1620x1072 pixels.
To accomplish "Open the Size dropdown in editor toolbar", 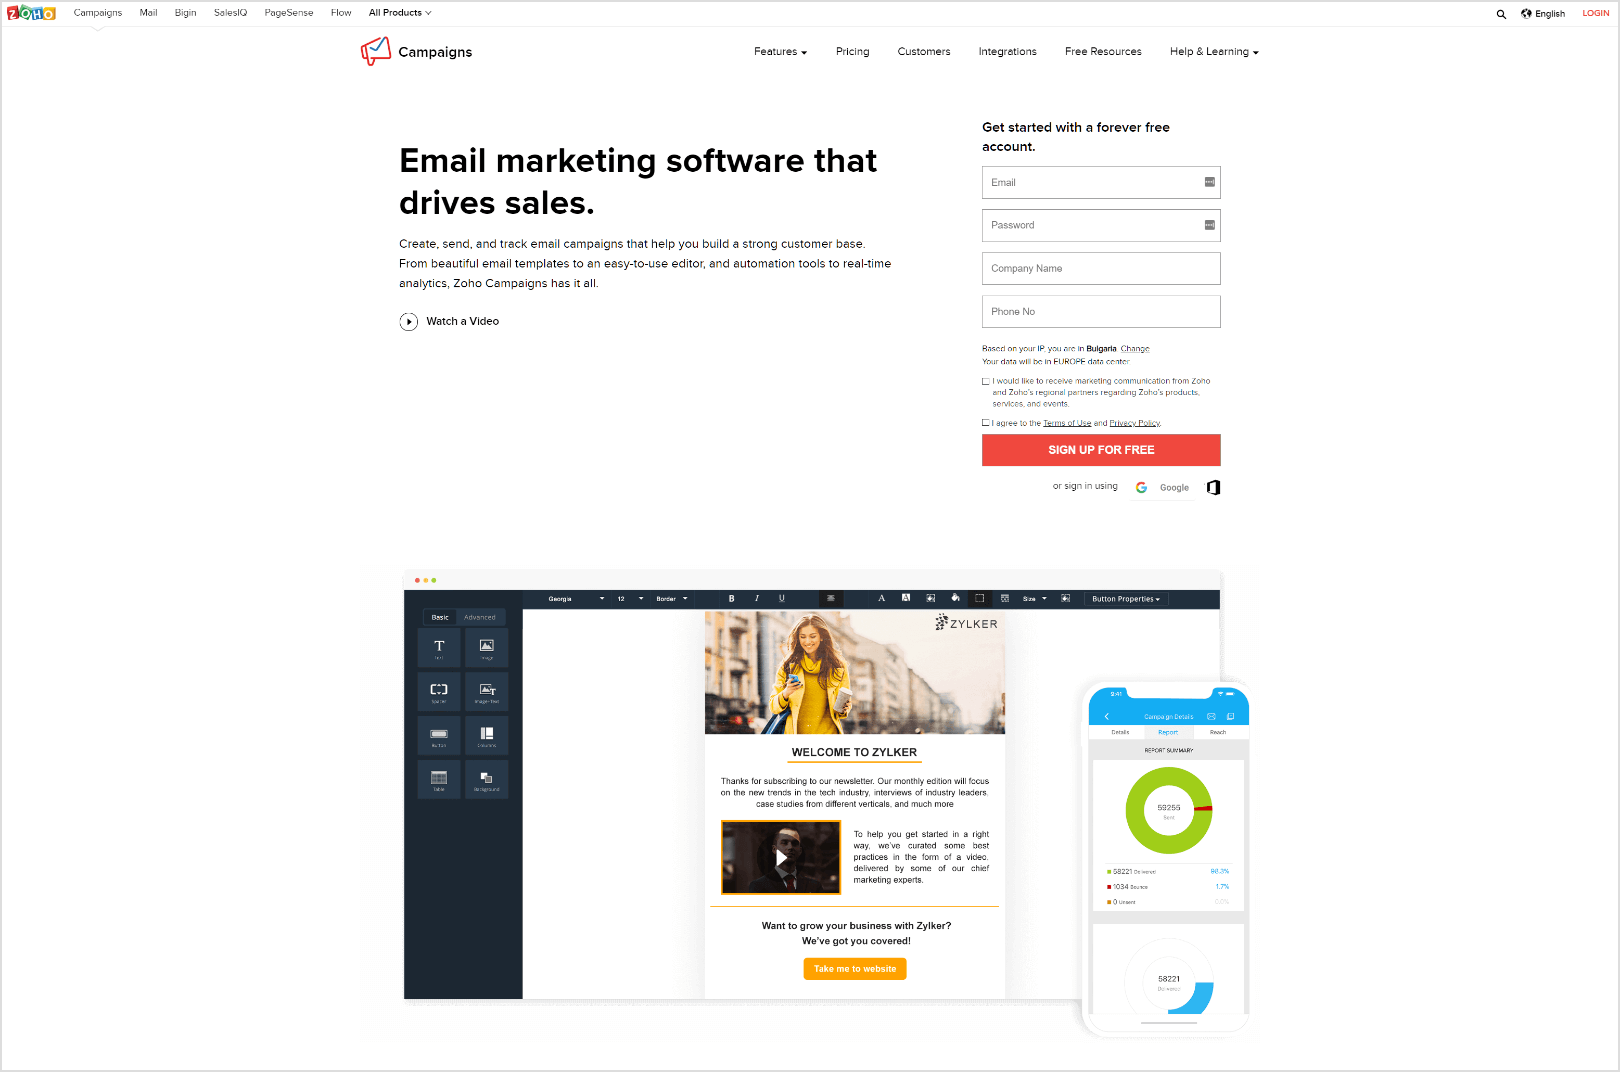I will click(x=1035, y=599).
